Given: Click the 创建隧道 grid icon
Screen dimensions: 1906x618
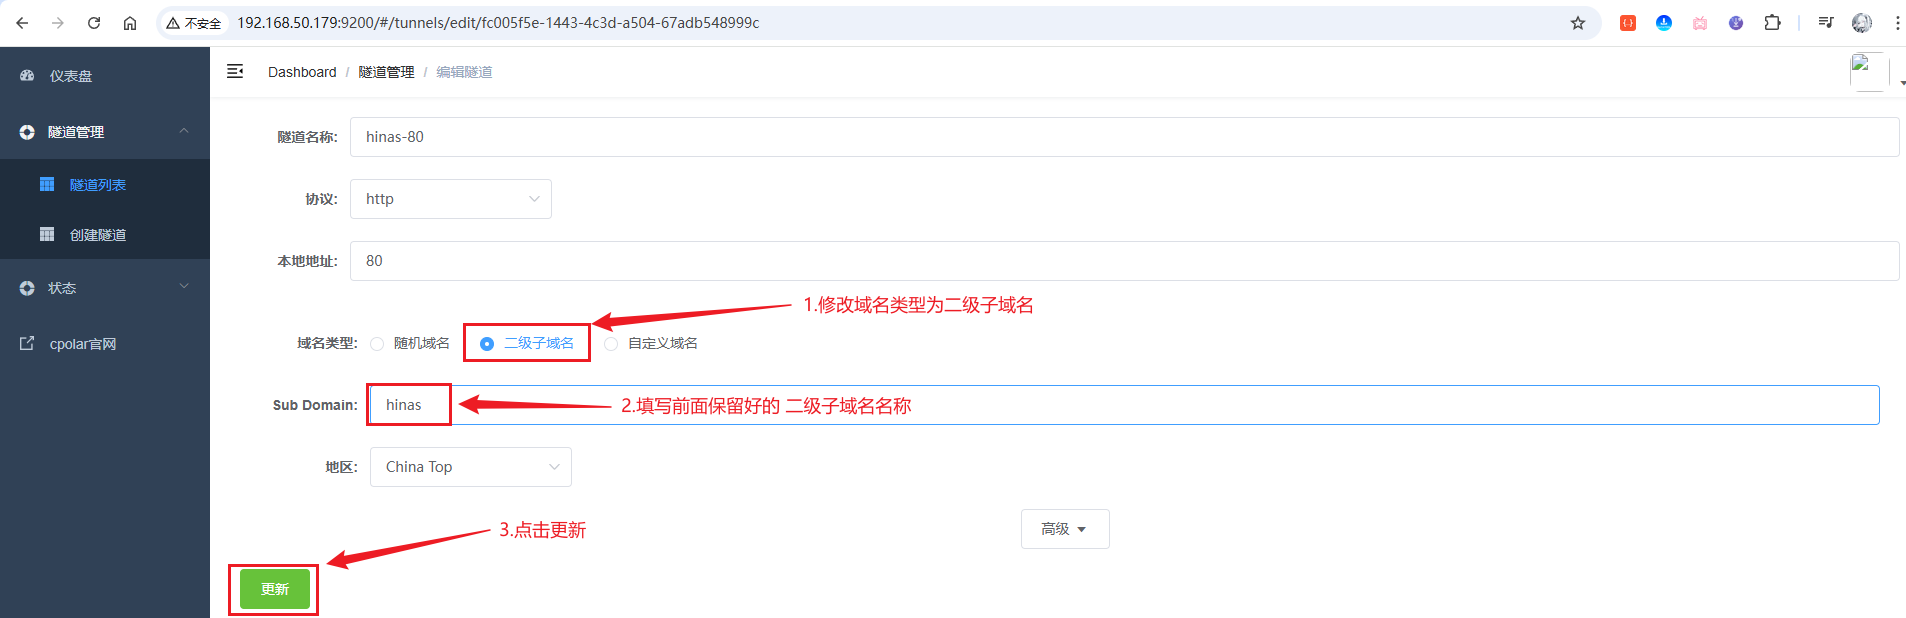Looking at the screenshot, I should pyautogui.click(x=47, y=234).
